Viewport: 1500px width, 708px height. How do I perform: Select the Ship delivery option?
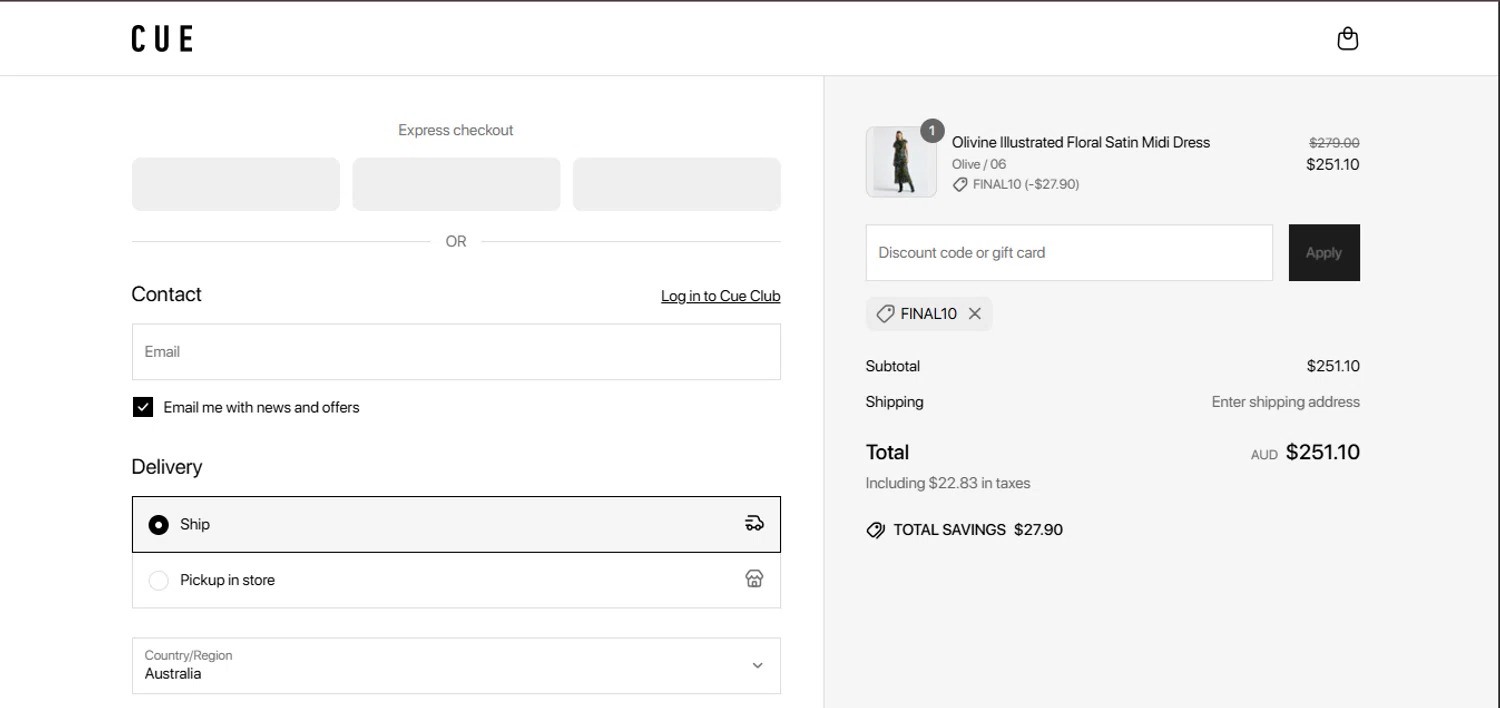(456, 524)
